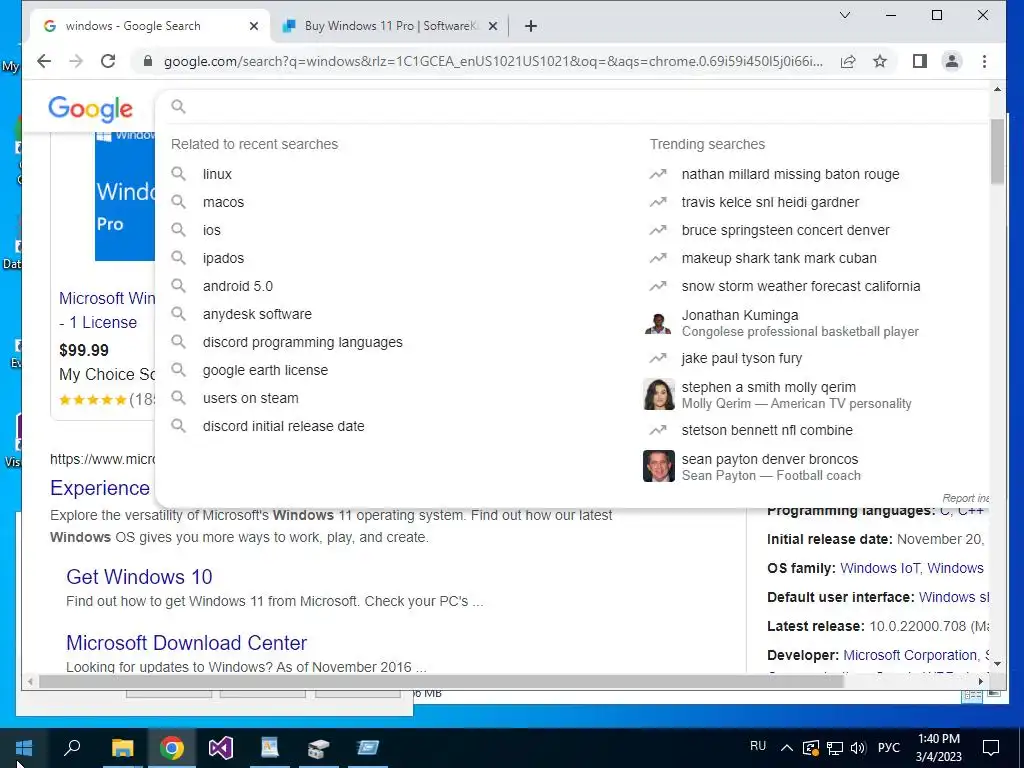Open File Explorer from the taskbar

122,748
